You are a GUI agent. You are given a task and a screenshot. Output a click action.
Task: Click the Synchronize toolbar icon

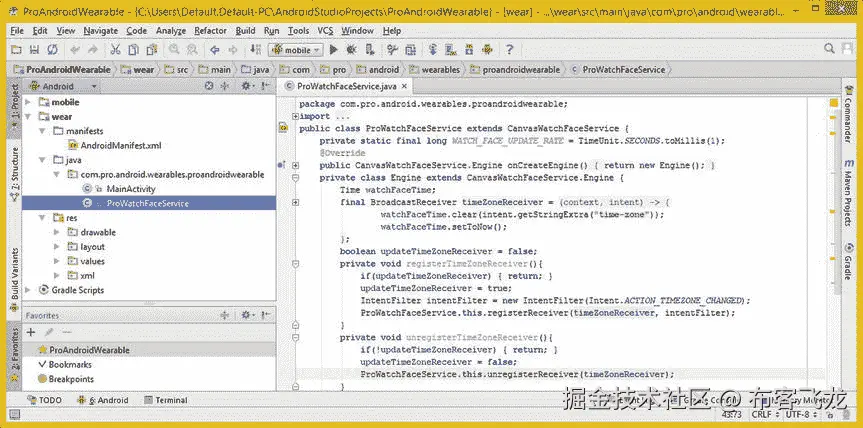tap(52, 50)
